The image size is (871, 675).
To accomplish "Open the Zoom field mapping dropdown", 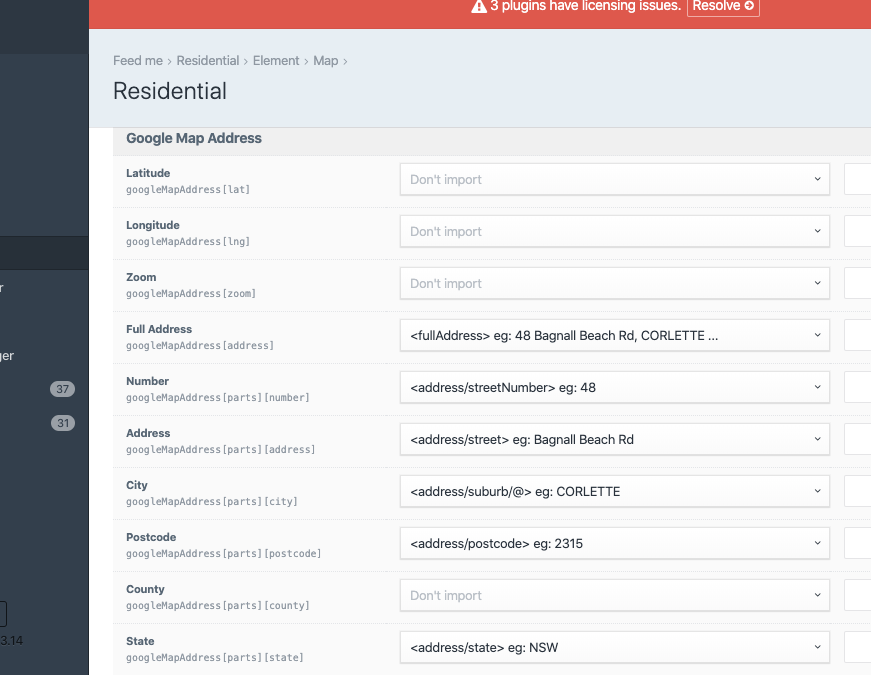I will pos(614,283).
